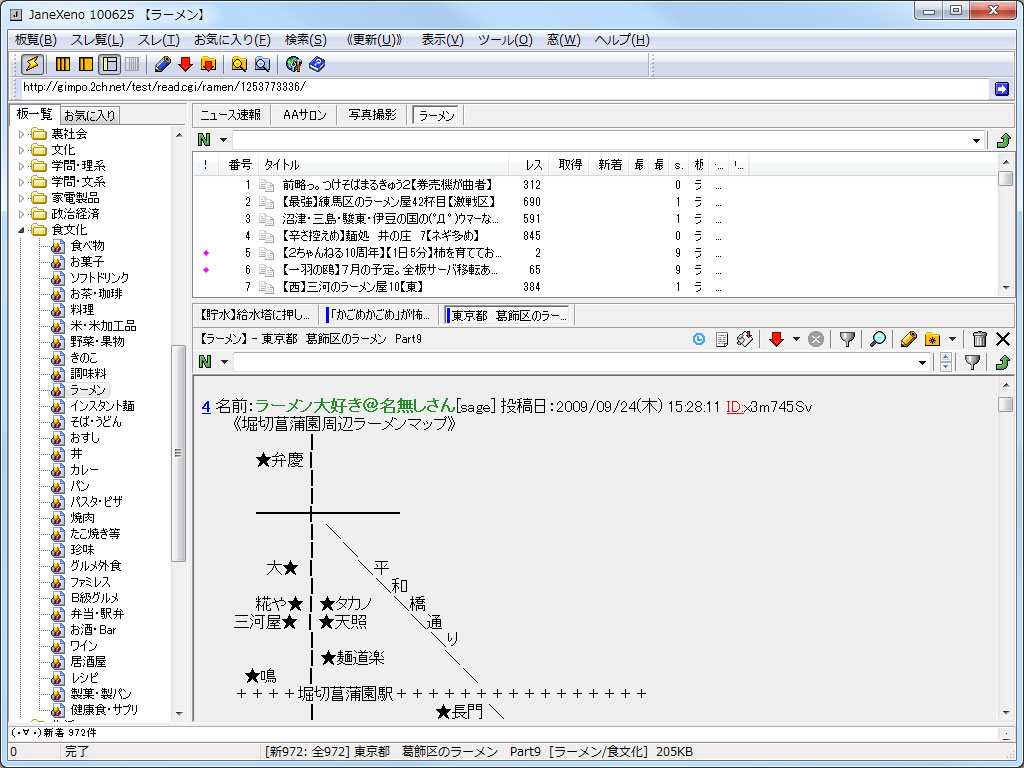Switch to the ニュース速報 board tab
Screen dimensions: 1024x768
coord(230,115)
